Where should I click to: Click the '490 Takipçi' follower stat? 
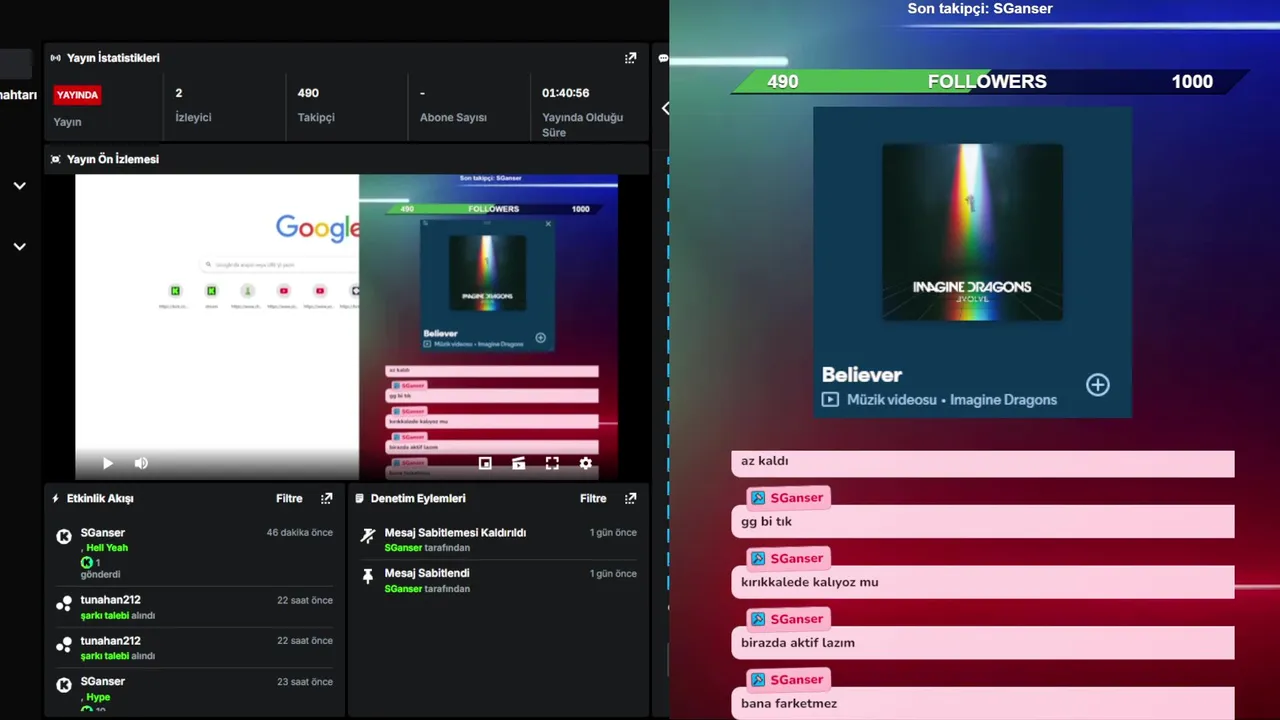tap(316, 105)
